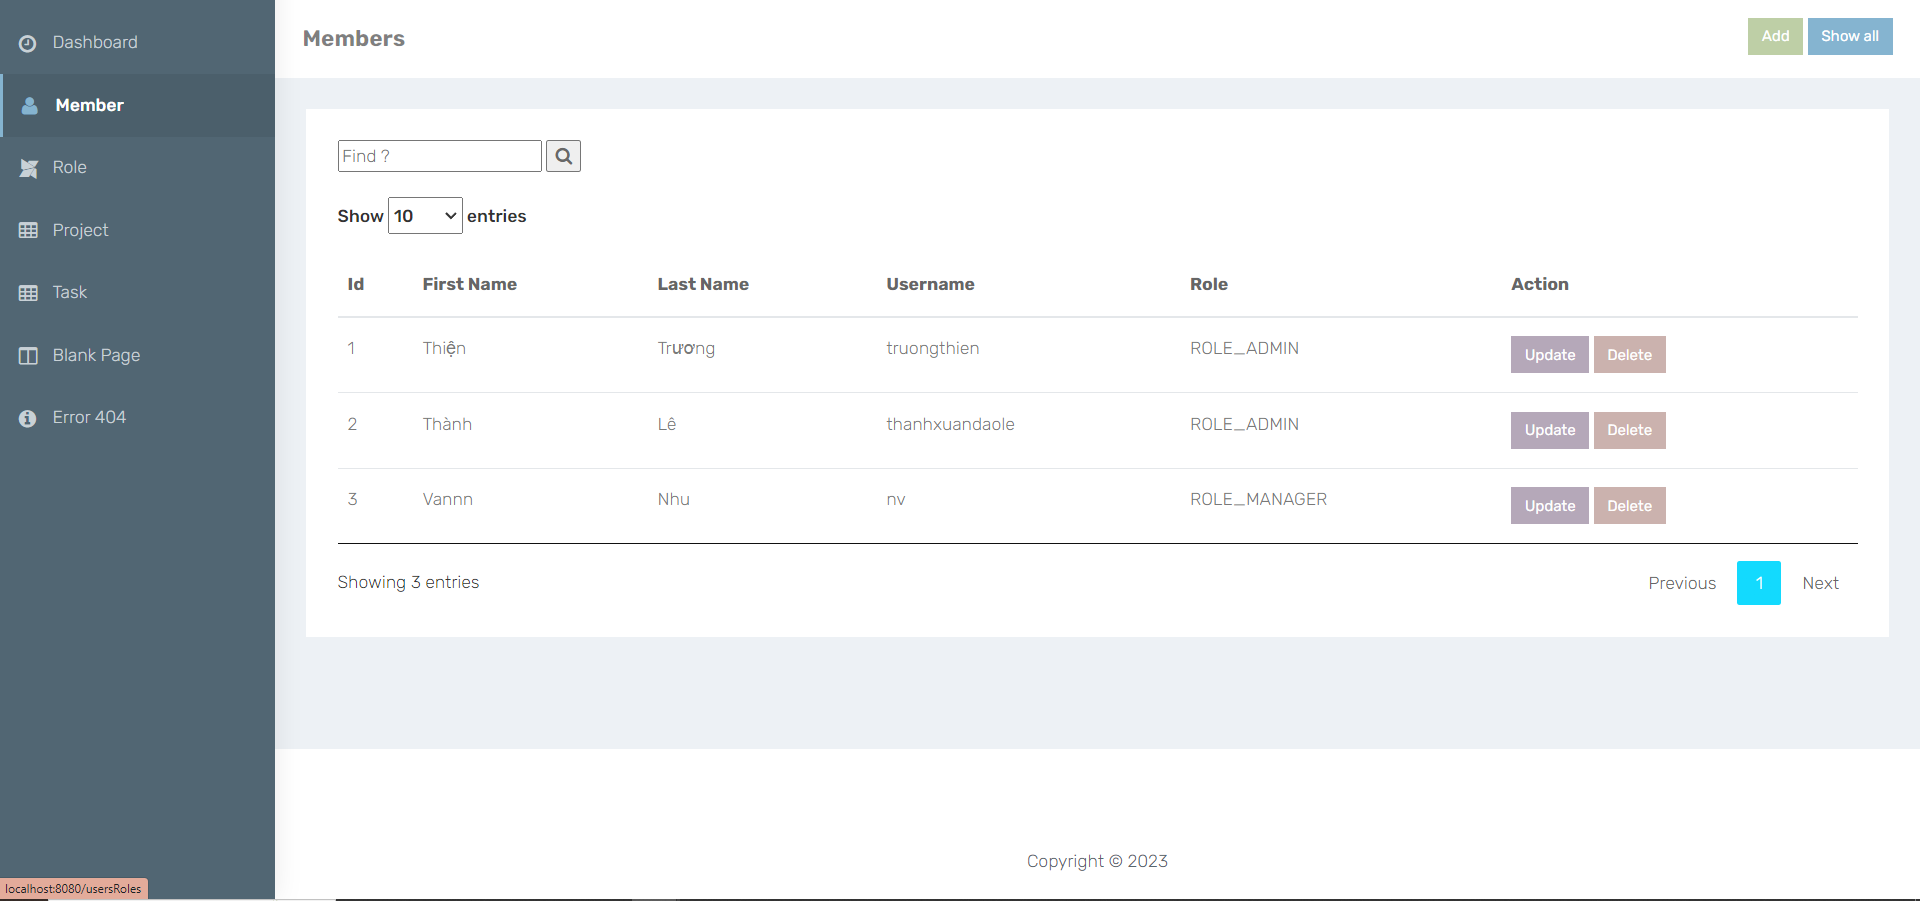Click Previous in pagination
This screenshot has height=901, width=1920.
pyautogui.click(x=1682, y=582)
